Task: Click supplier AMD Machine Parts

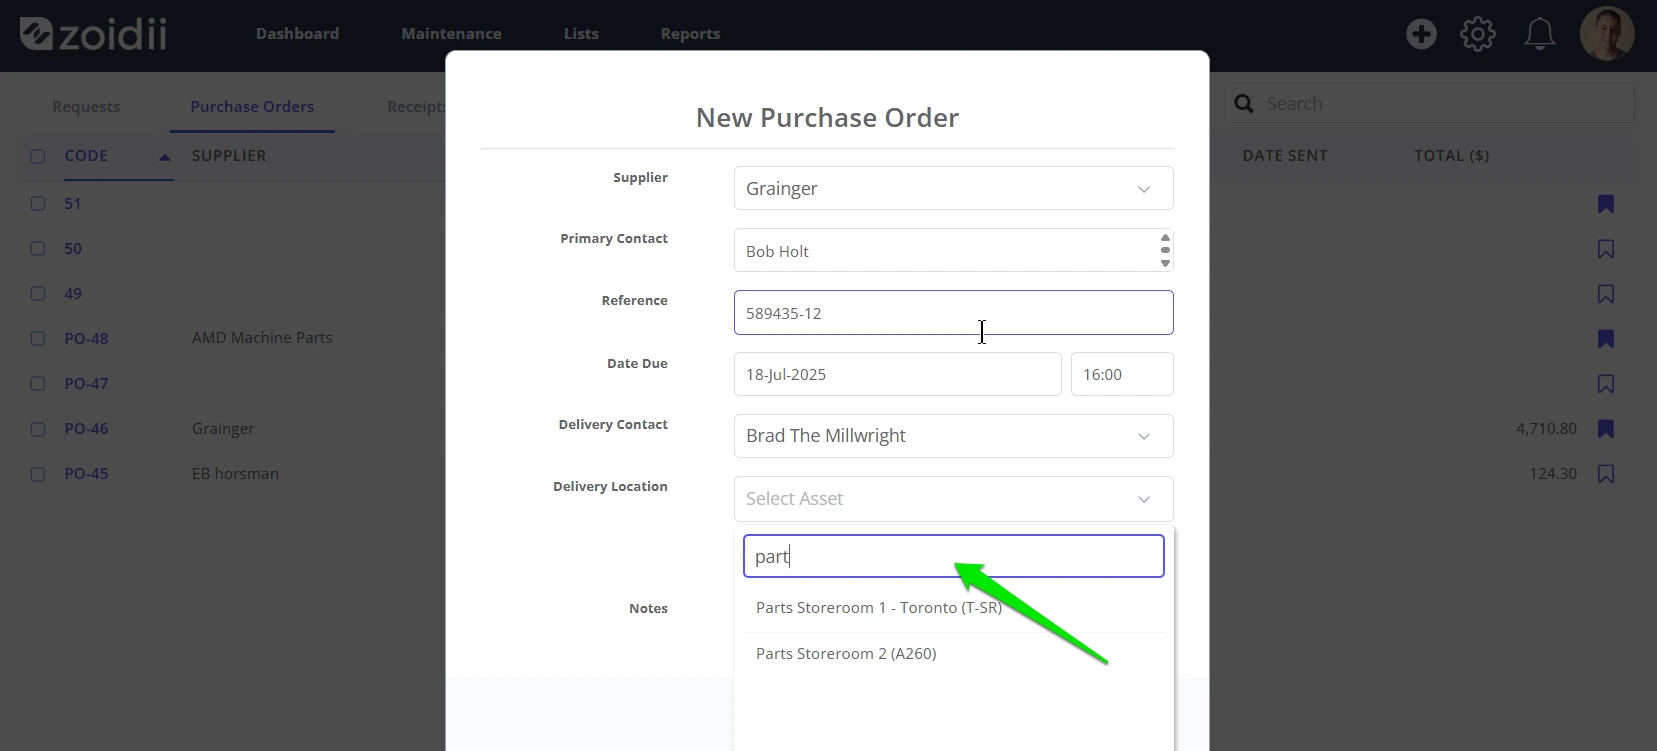Action: tap(262, 338)
